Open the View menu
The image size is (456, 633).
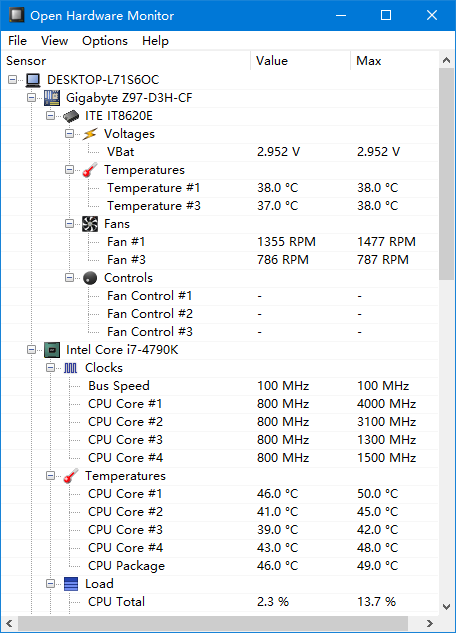click(x=54, y=41)
